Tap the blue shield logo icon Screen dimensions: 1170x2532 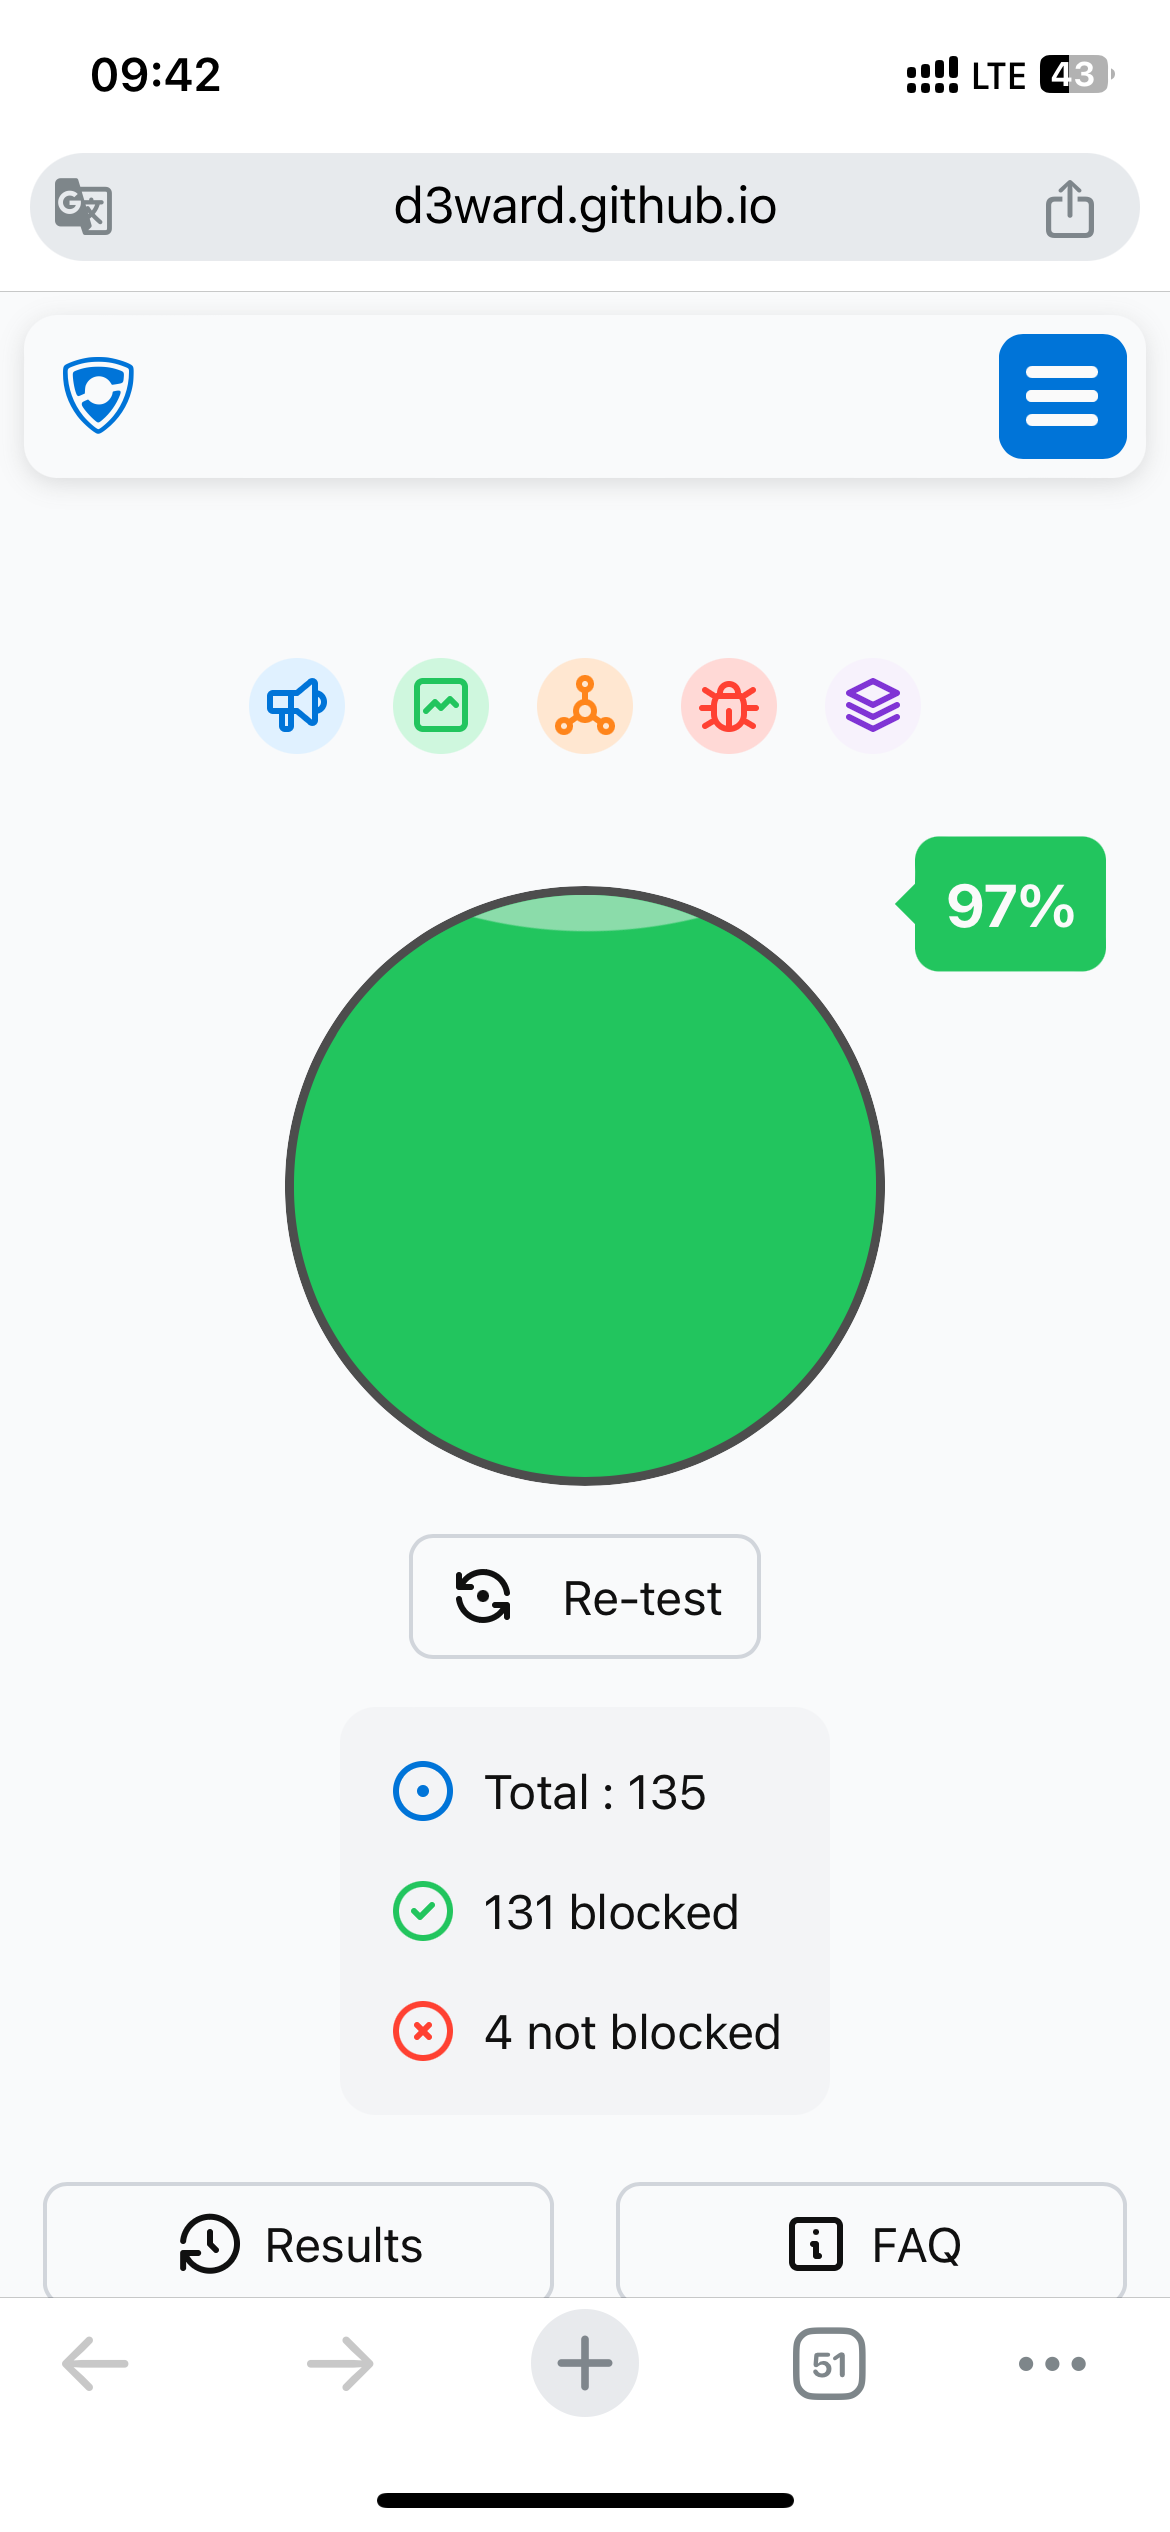point(98,395)
